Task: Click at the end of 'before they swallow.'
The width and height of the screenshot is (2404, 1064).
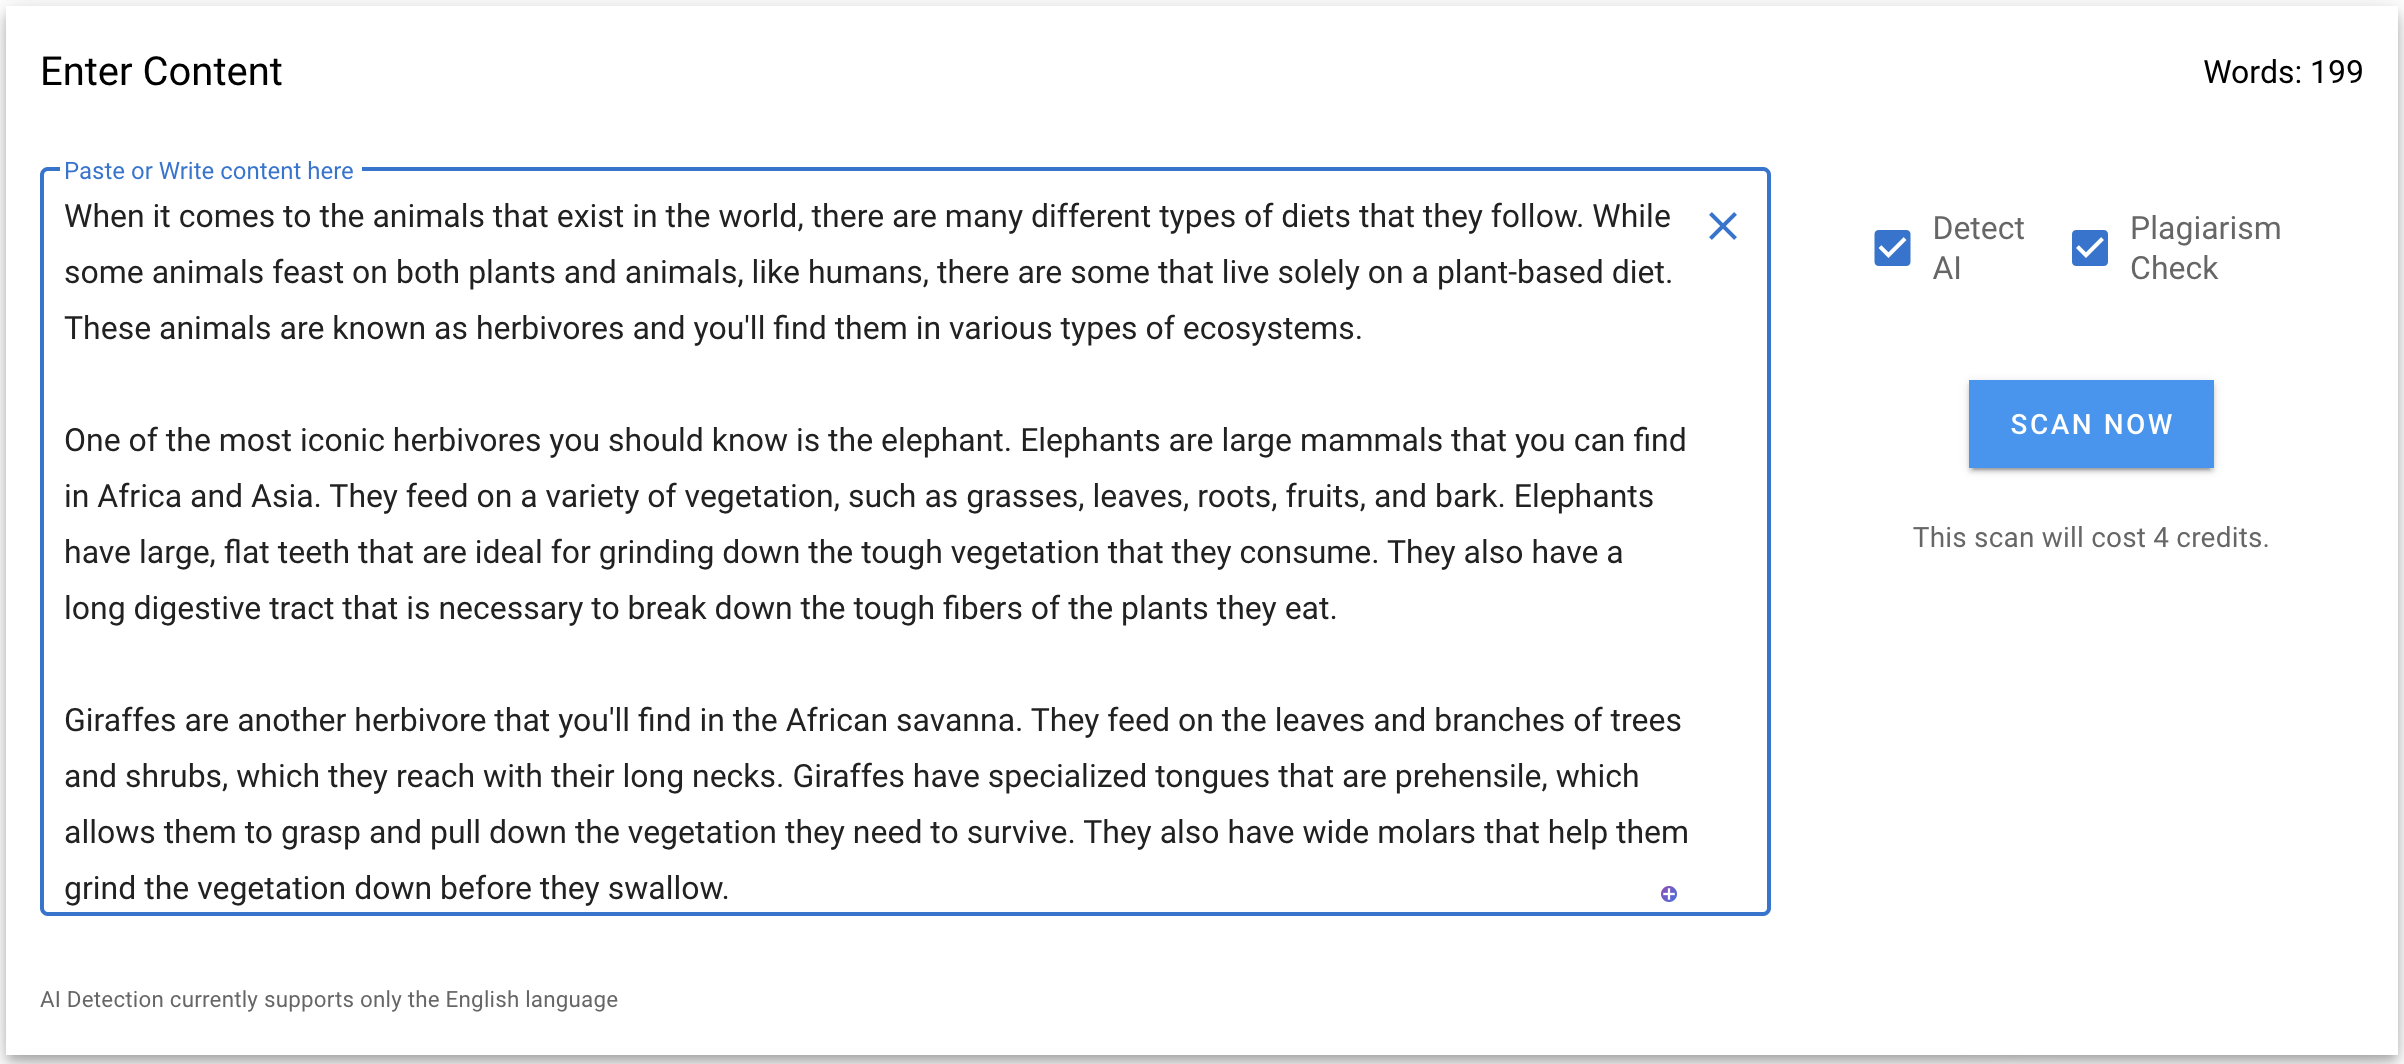Action: pyautogui.click(x=729, y=889)
